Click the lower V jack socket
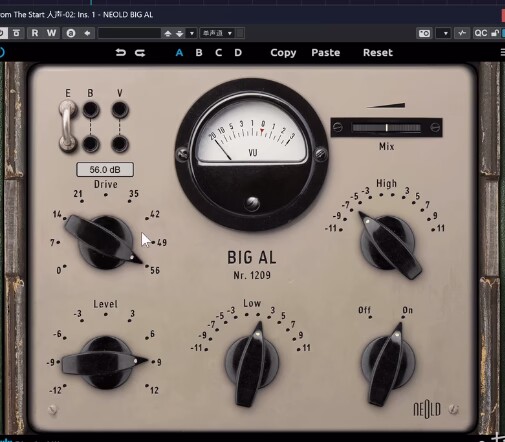 pos(120,144)
